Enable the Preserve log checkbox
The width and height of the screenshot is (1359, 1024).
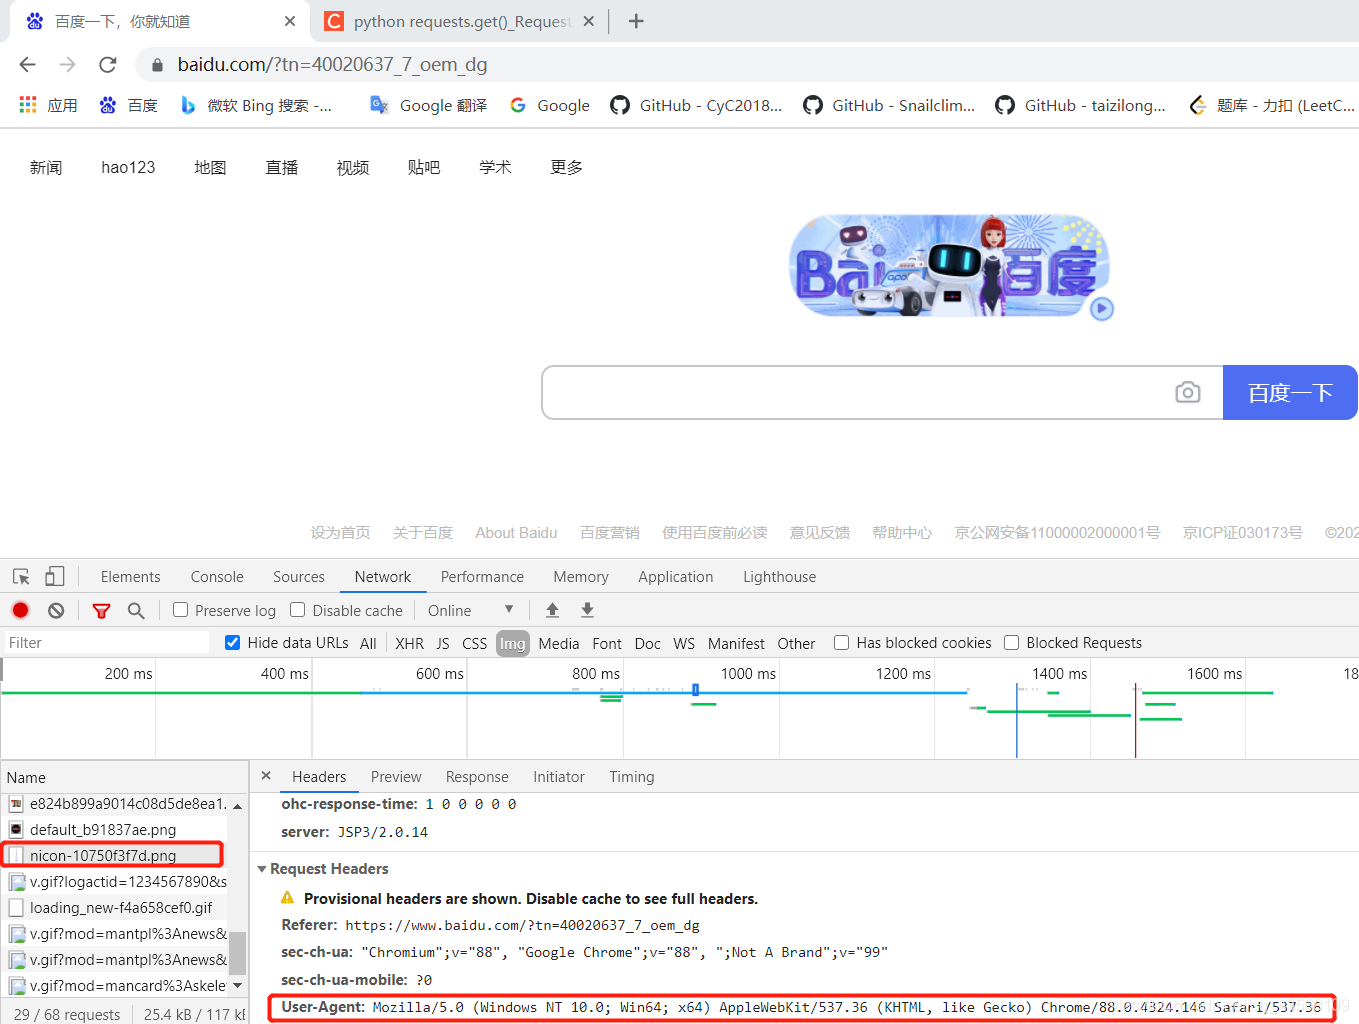point(181,610)
